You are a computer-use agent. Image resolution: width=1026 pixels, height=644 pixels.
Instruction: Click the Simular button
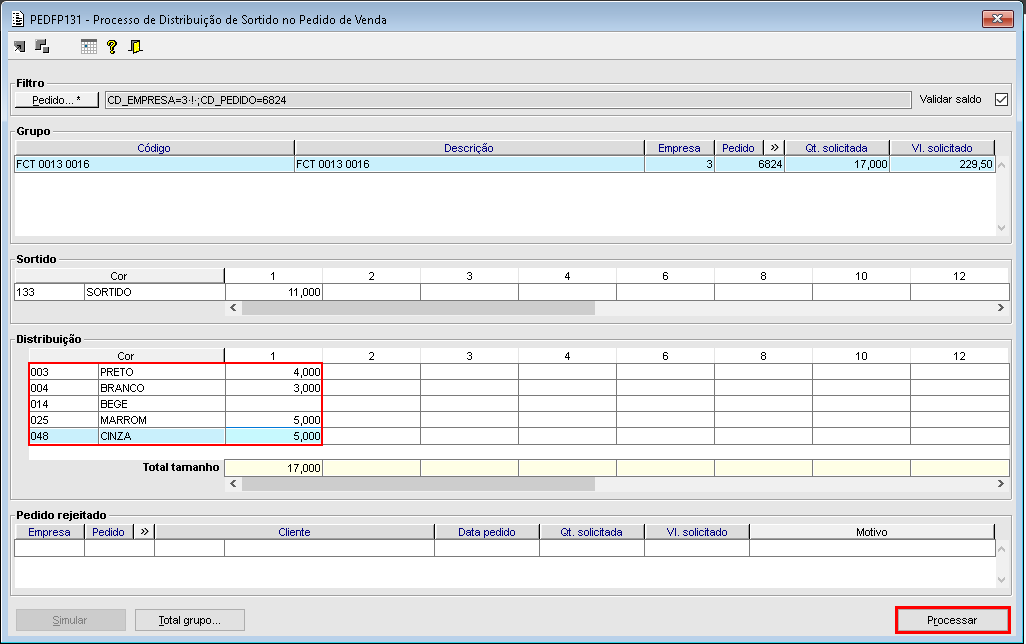pyautogui.click(x=71, y=620)
